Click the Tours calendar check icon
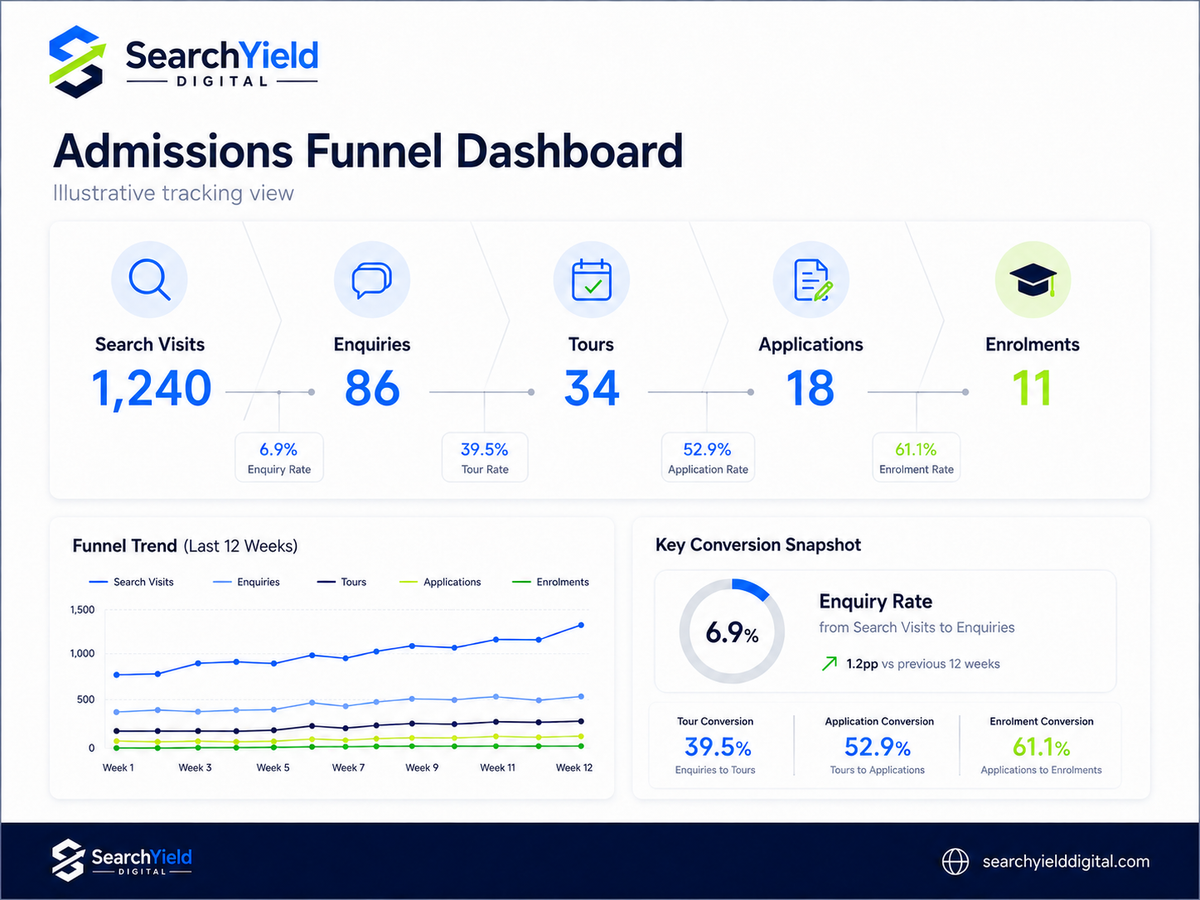The width and height of the screenshot is (1200, 900). click(591, 279)
